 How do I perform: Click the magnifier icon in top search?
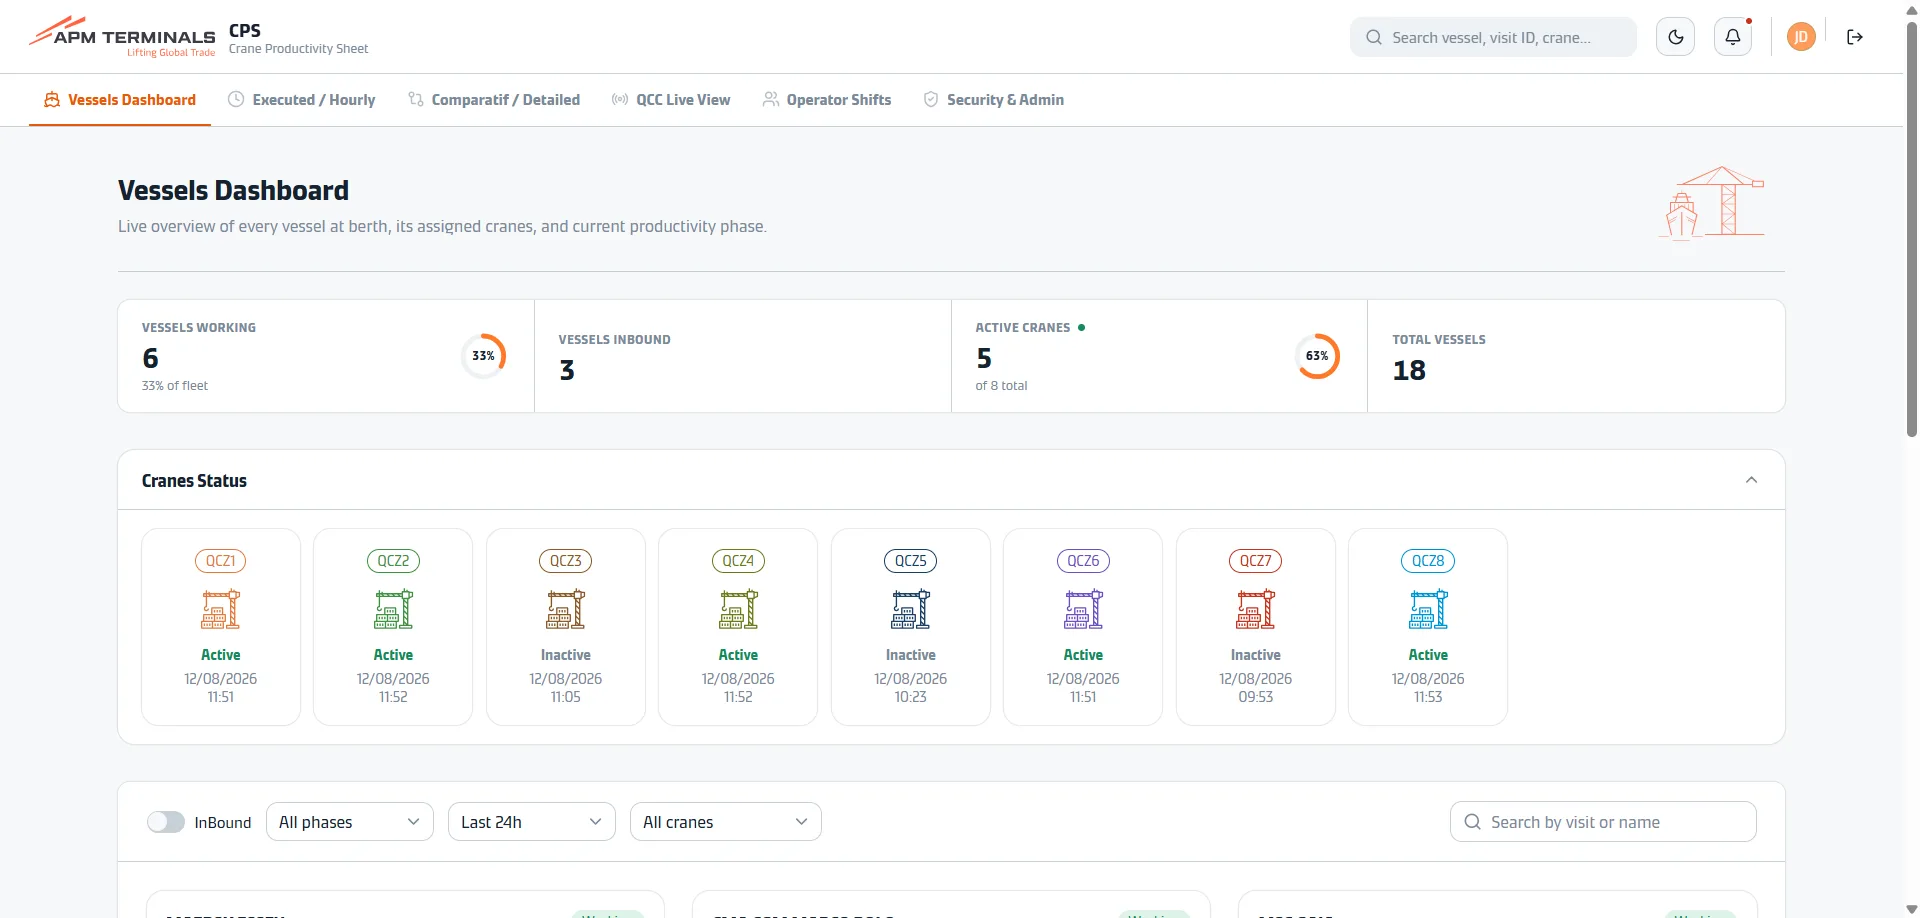[1374, 37]
